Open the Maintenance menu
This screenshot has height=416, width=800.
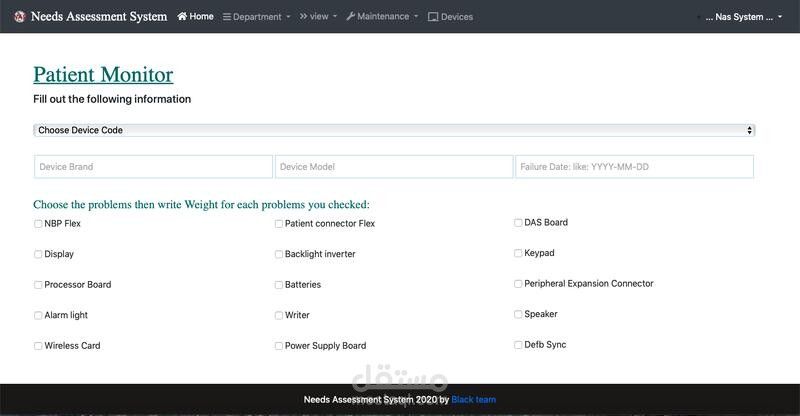click(382, 17)
